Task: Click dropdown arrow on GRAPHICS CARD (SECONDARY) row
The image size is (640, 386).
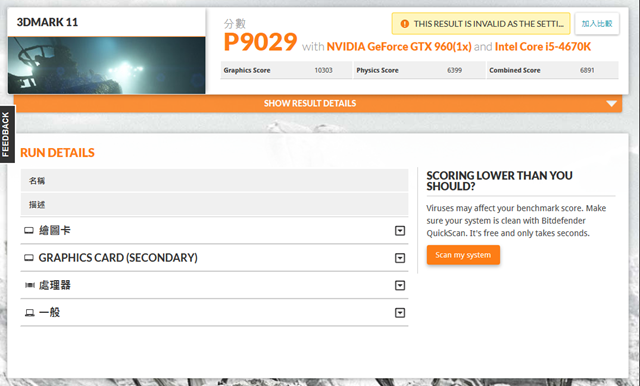Action: click(400, 258)
